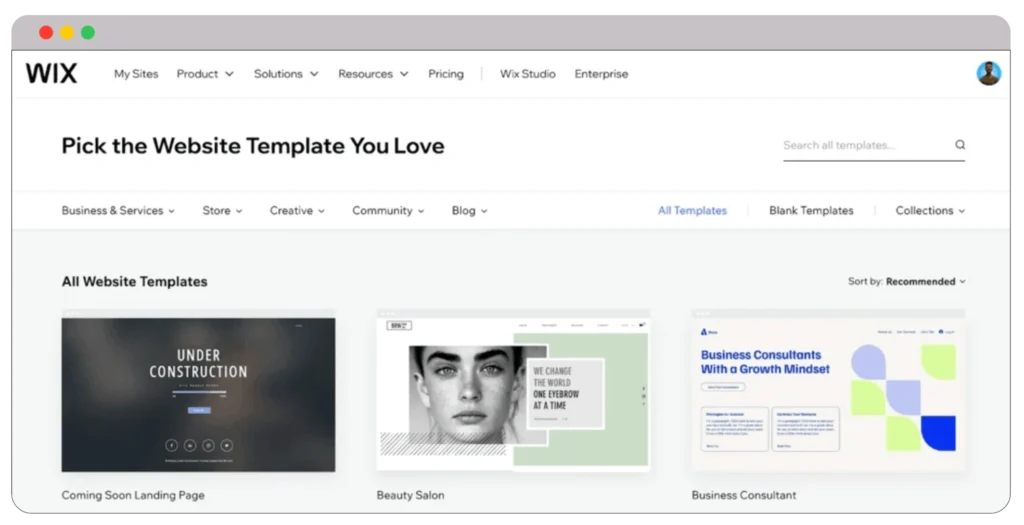Expand the Store category

(222, 210)
